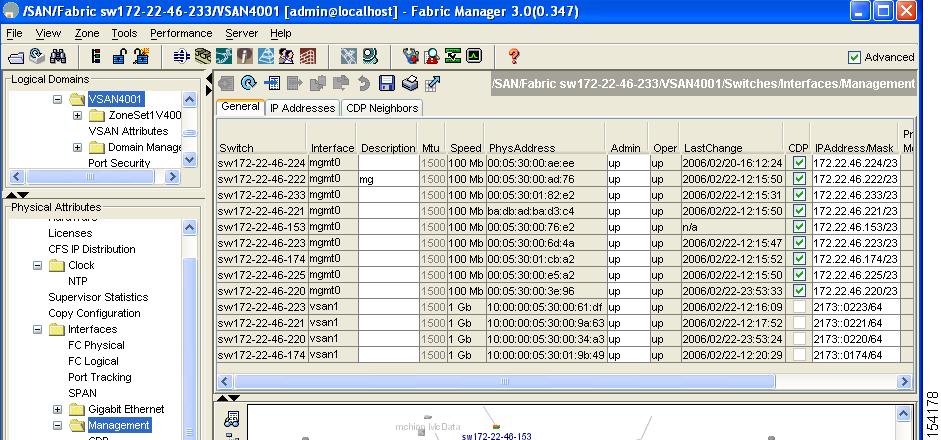The width and height of the screenshot is (941, 440).
Task: Collapse the Clock folder node
Action: [x=37, y=265]
